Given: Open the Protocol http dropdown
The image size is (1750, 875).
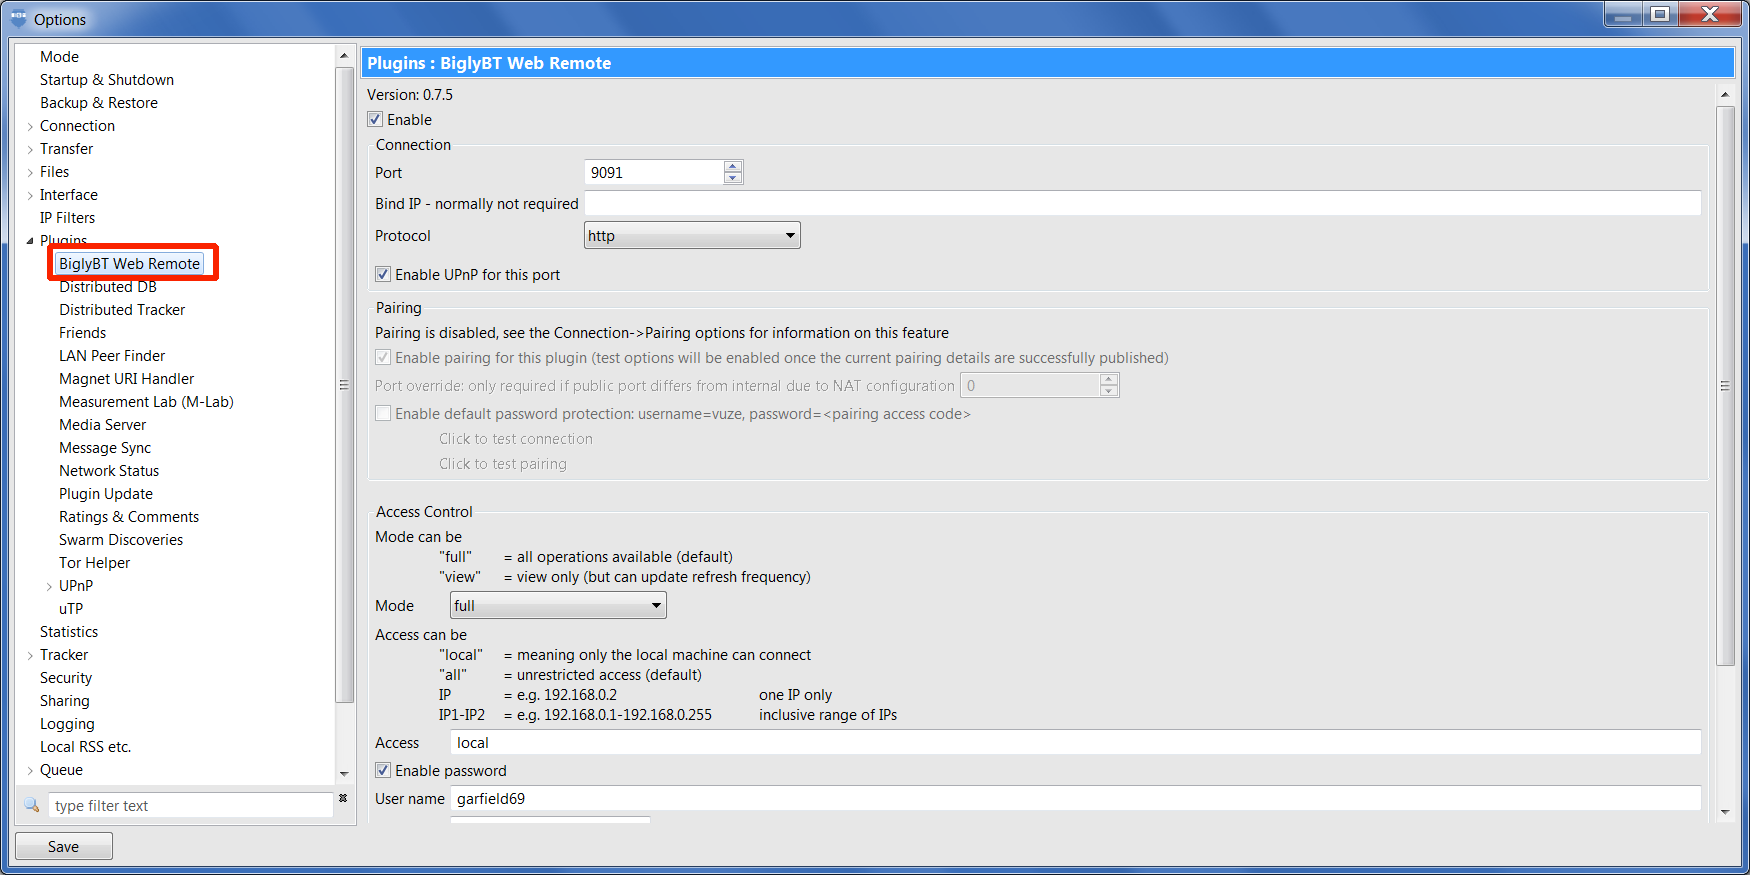Looking at the screenshot, I should (x=692, y=235).
